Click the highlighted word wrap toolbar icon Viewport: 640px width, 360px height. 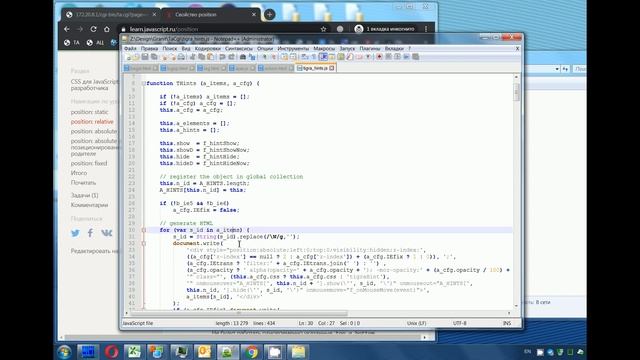(323, 57)
